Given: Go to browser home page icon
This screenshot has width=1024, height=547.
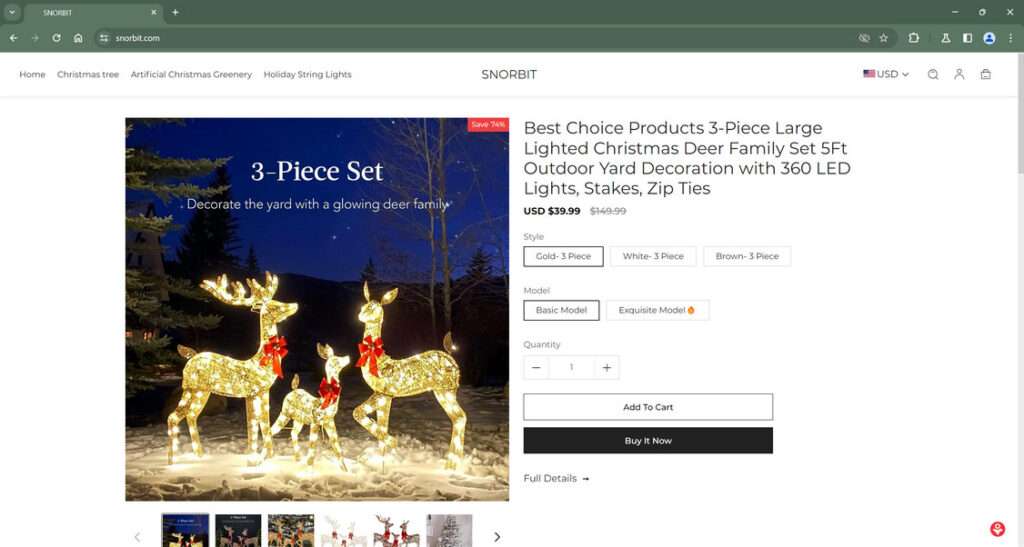Looking at the screenshot, I should [x=78, y=38].
